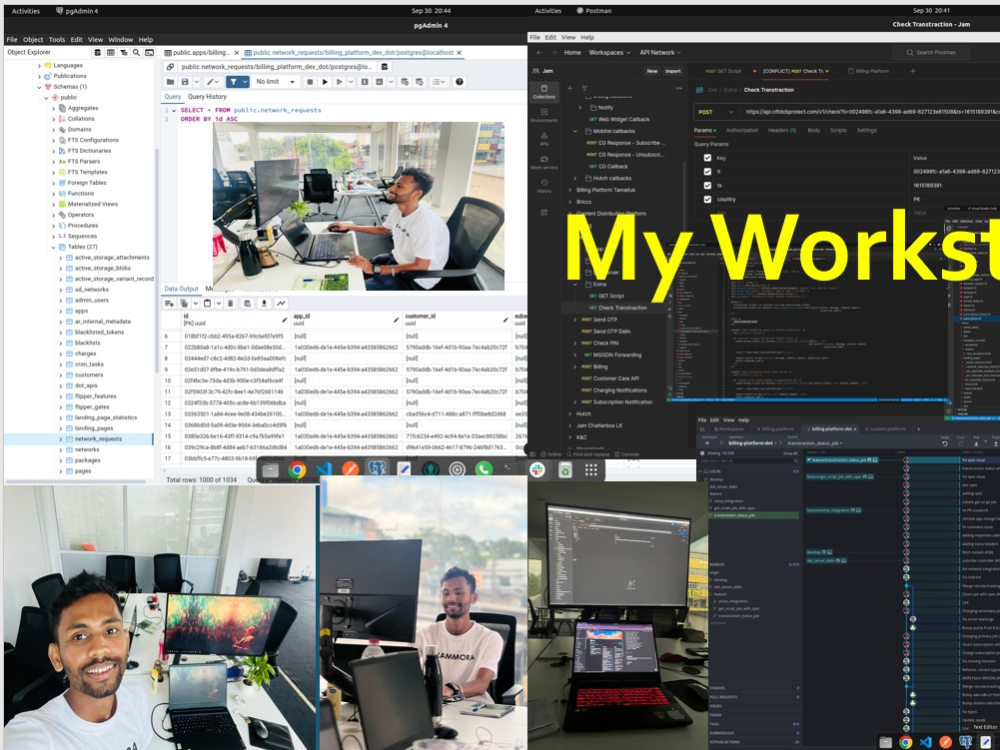Click the New button in Postman

pyautogui.click(x=652, y=71)
